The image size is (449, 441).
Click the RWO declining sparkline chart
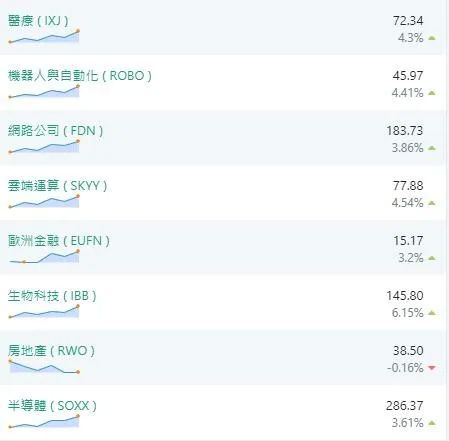click(44, 366)
